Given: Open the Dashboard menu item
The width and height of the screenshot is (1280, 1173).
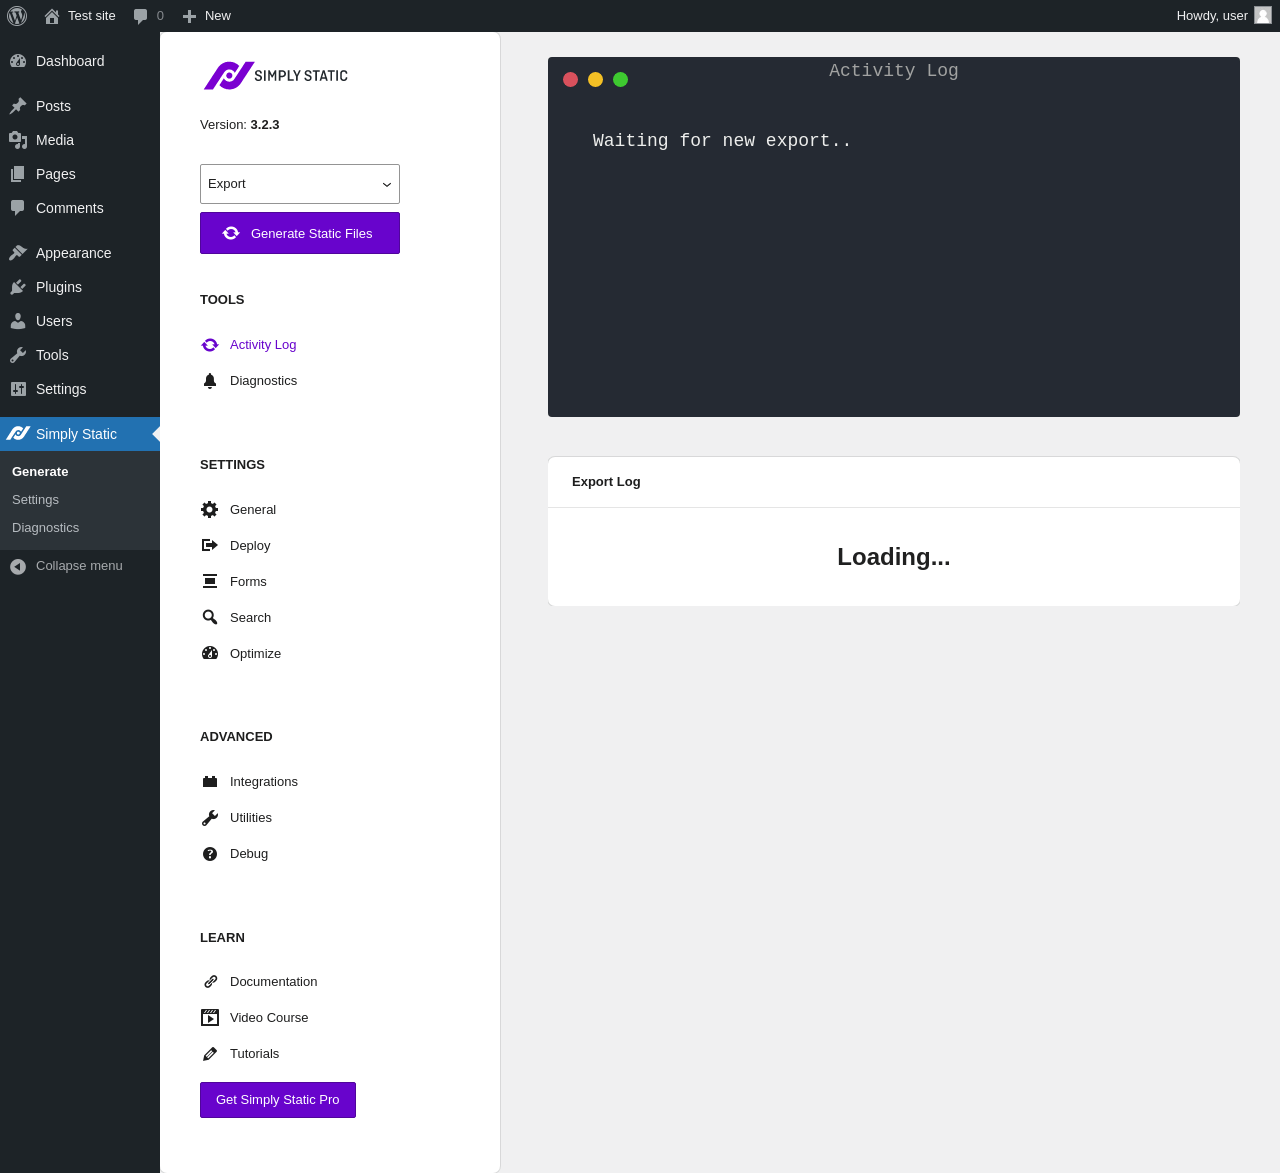Looking at the screenshot, I should pyautogui.click(x=80, y=61).
